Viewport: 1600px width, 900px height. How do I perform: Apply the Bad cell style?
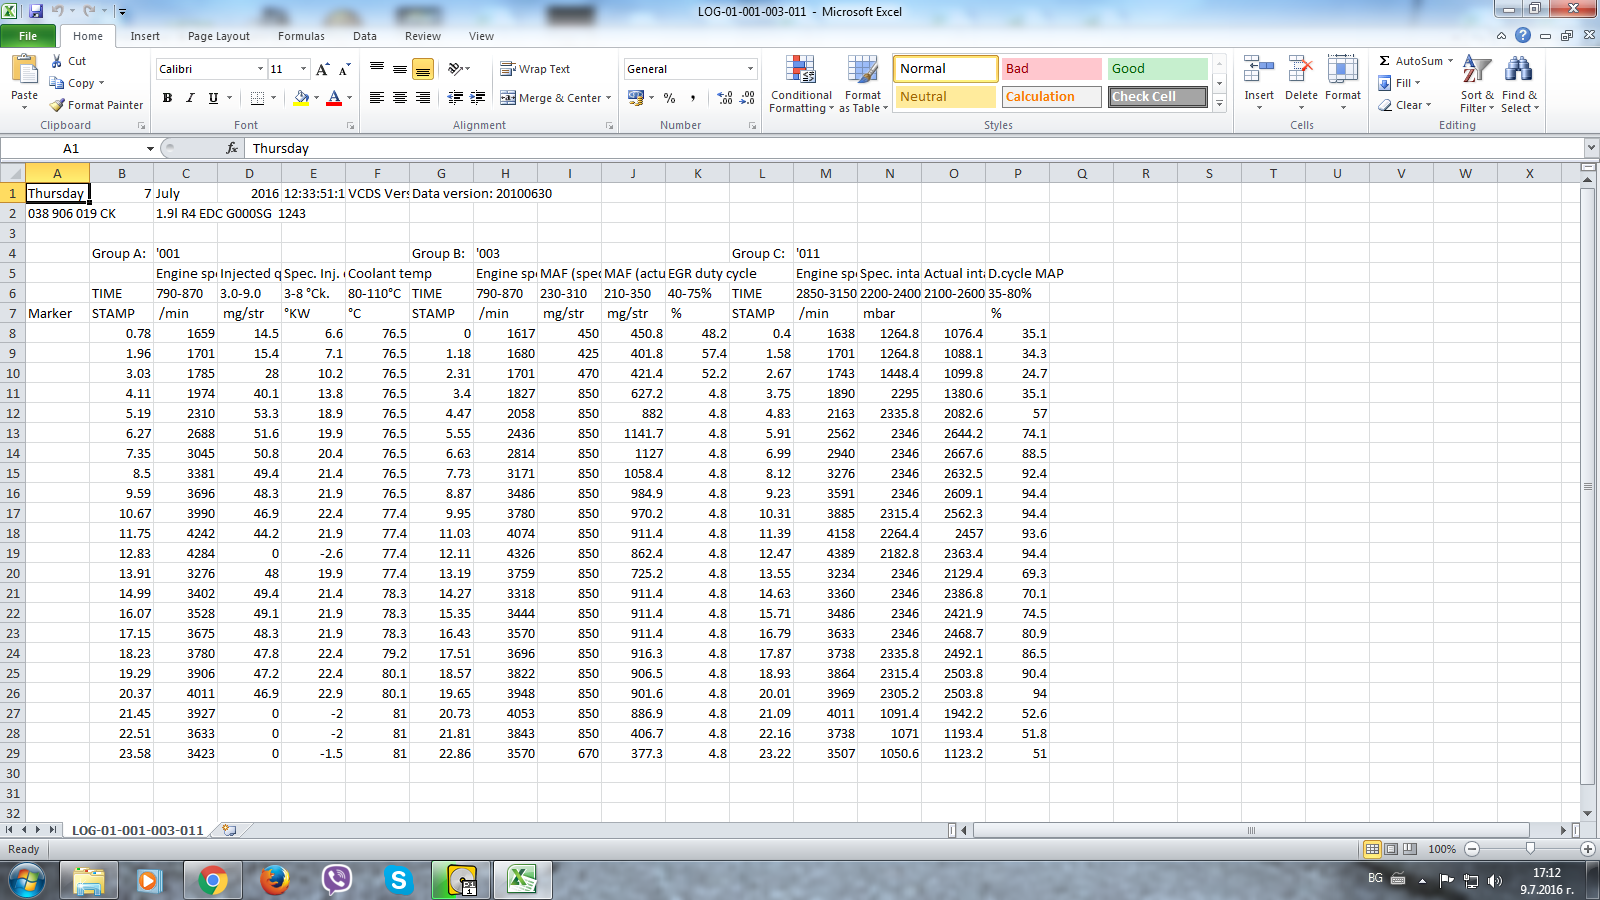1051,69
